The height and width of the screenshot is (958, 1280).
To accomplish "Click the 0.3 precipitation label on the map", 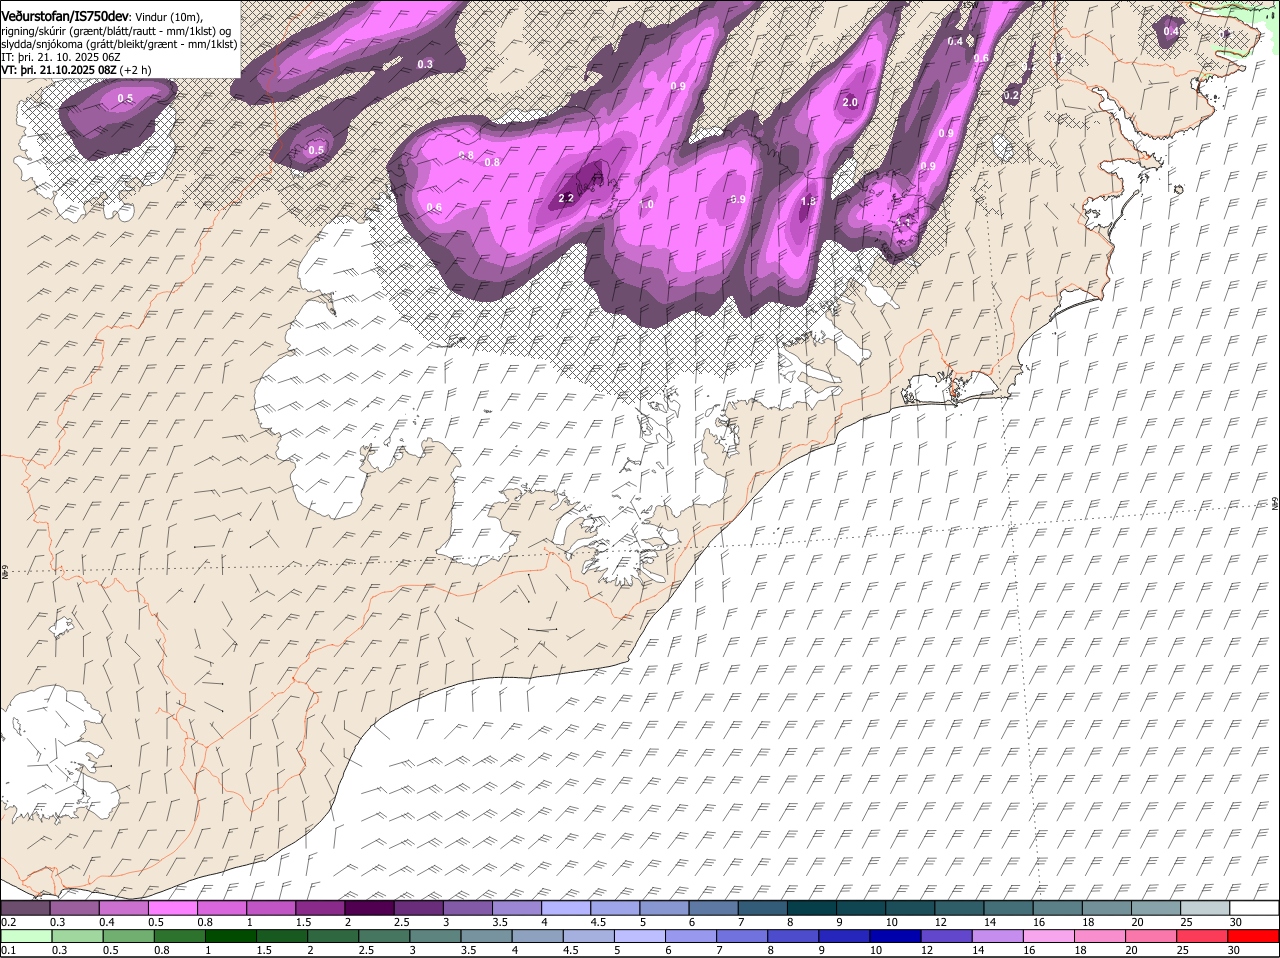I will click(x=425, y=64).
